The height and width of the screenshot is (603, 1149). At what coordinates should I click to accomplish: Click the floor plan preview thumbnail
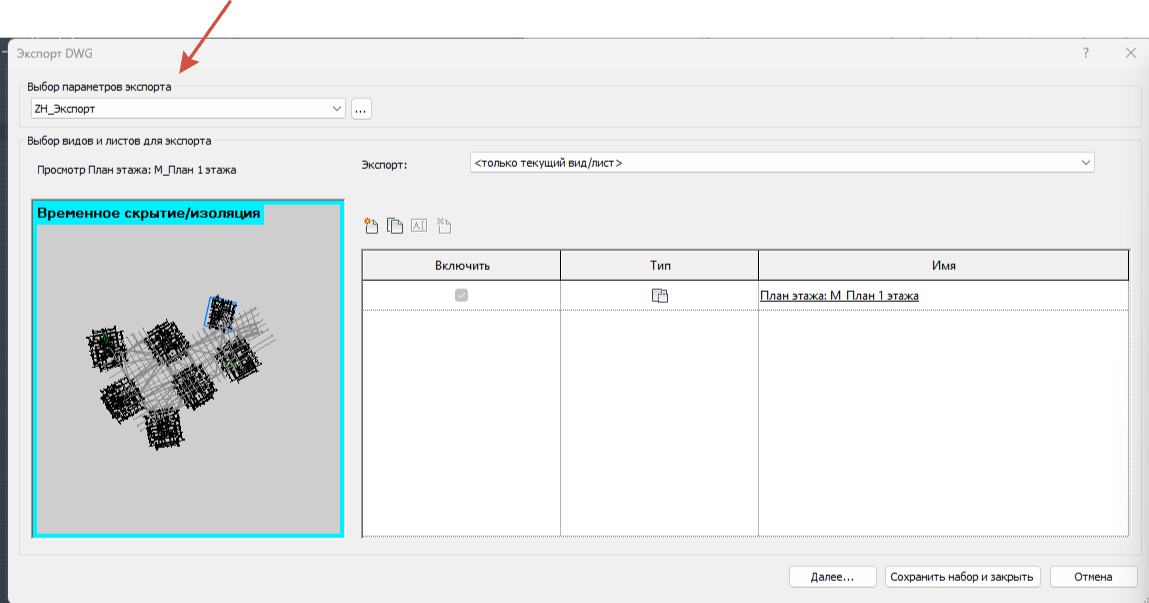click(188, 369)
